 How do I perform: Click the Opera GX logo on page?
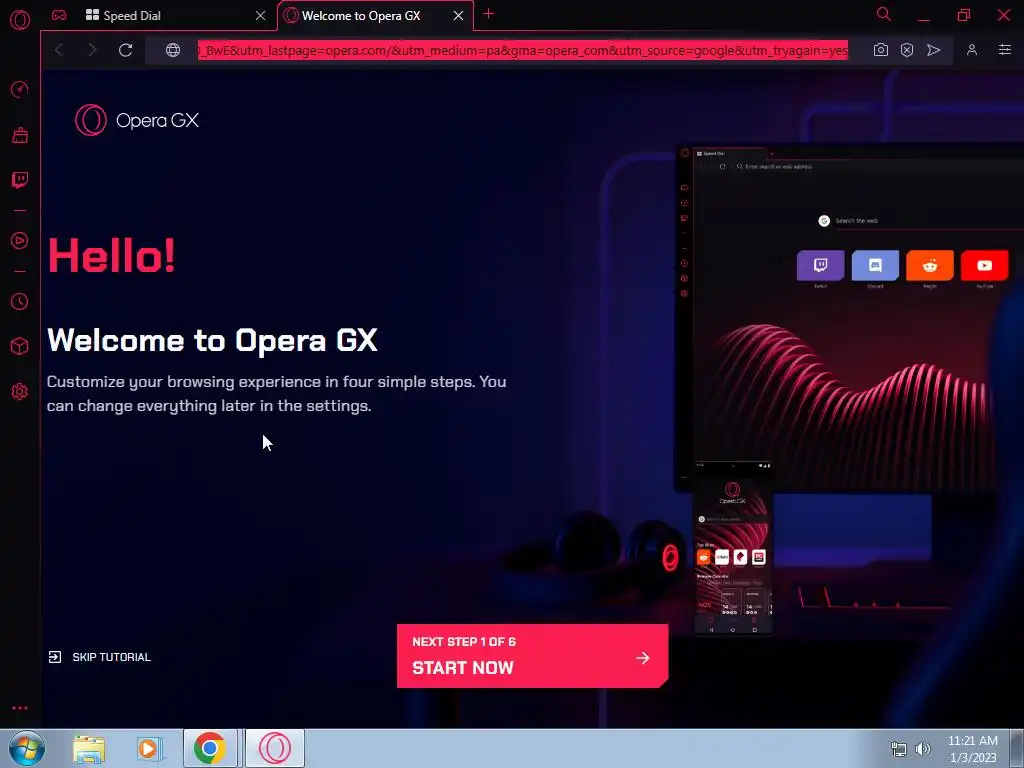[136, 120]
